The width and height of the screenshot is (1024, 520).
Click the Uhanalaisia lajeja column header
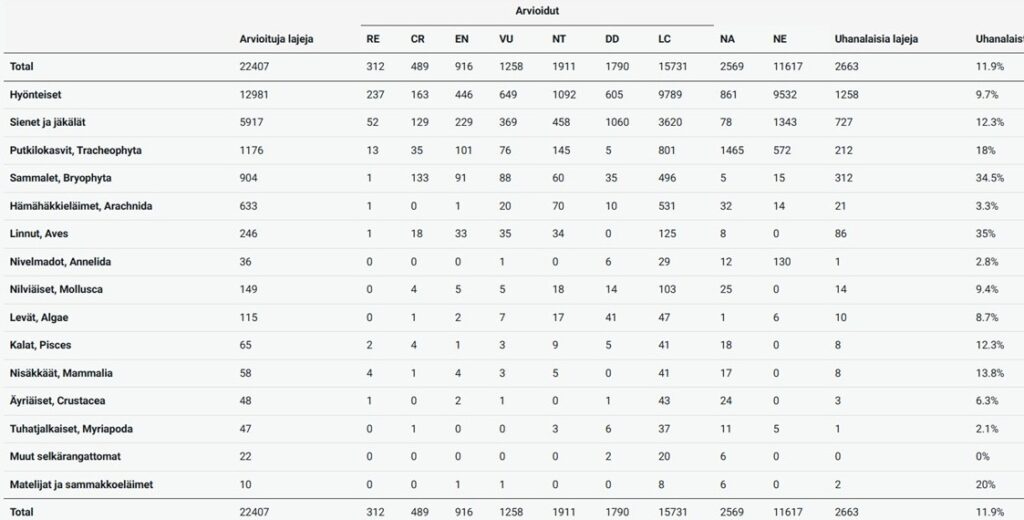coord(876,39)
